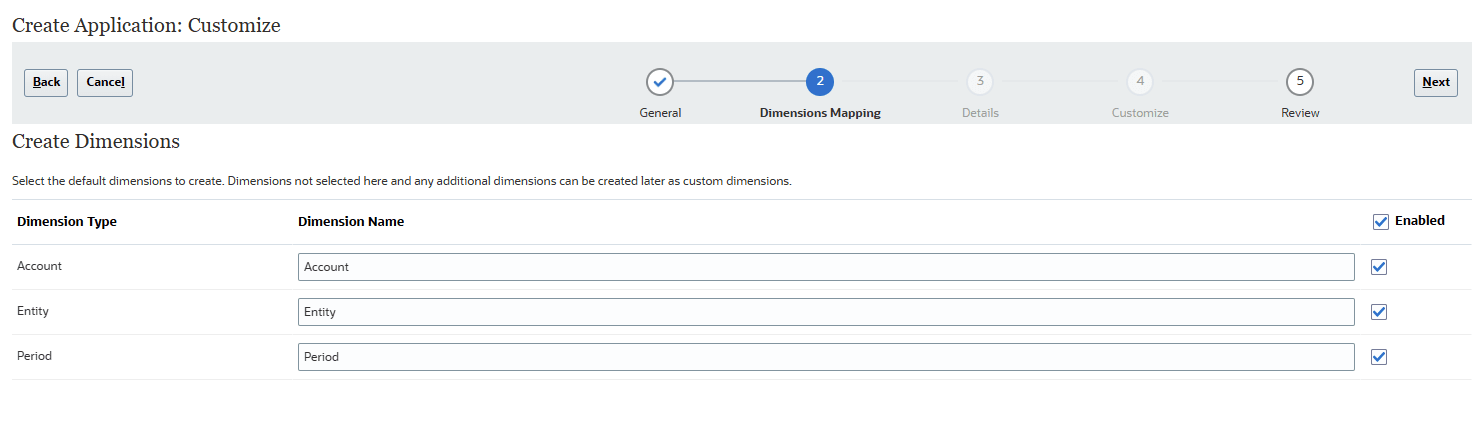Viewport: 1483px width, 431px height.
Task: Click into the Period dimension name field
Action: (x=825, y=357)
